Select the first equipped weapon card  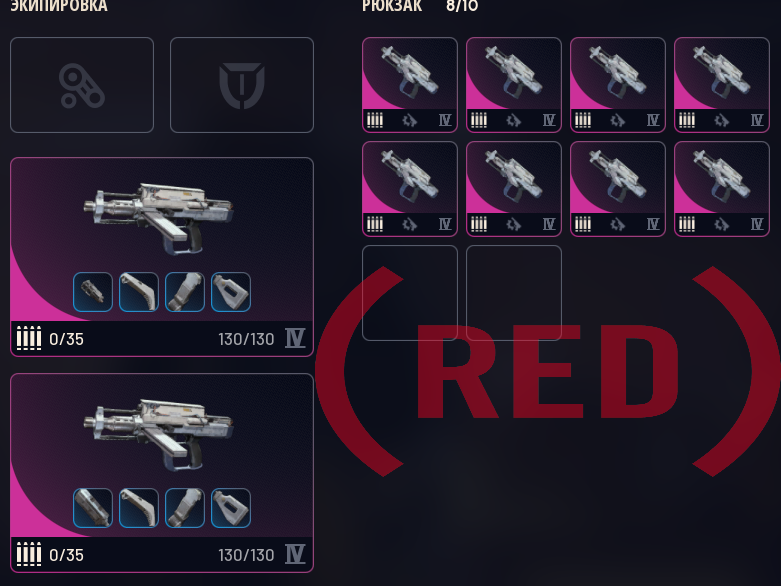(x=162, y=257)
